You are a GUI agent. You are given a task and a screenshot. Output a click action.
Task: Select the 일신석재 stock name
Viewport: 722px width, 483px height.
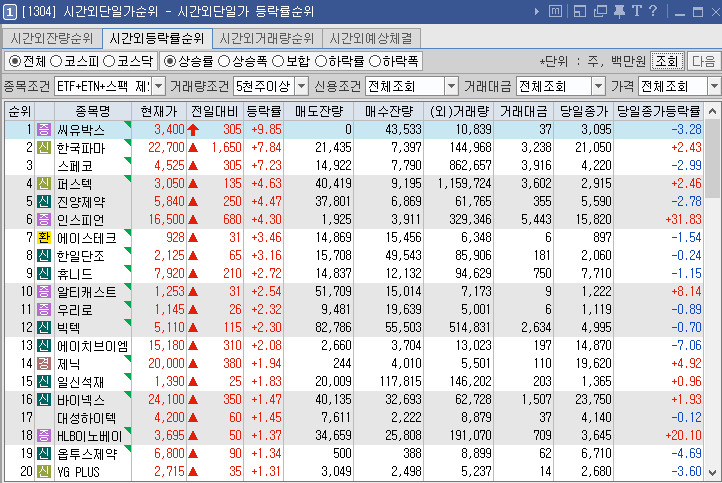point(81,382)
